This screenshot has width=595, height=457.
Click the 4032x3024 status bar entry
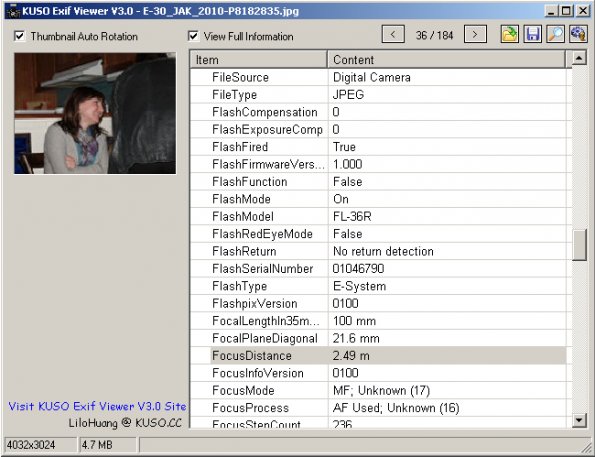pyautogui.click(x=40, y=445)
